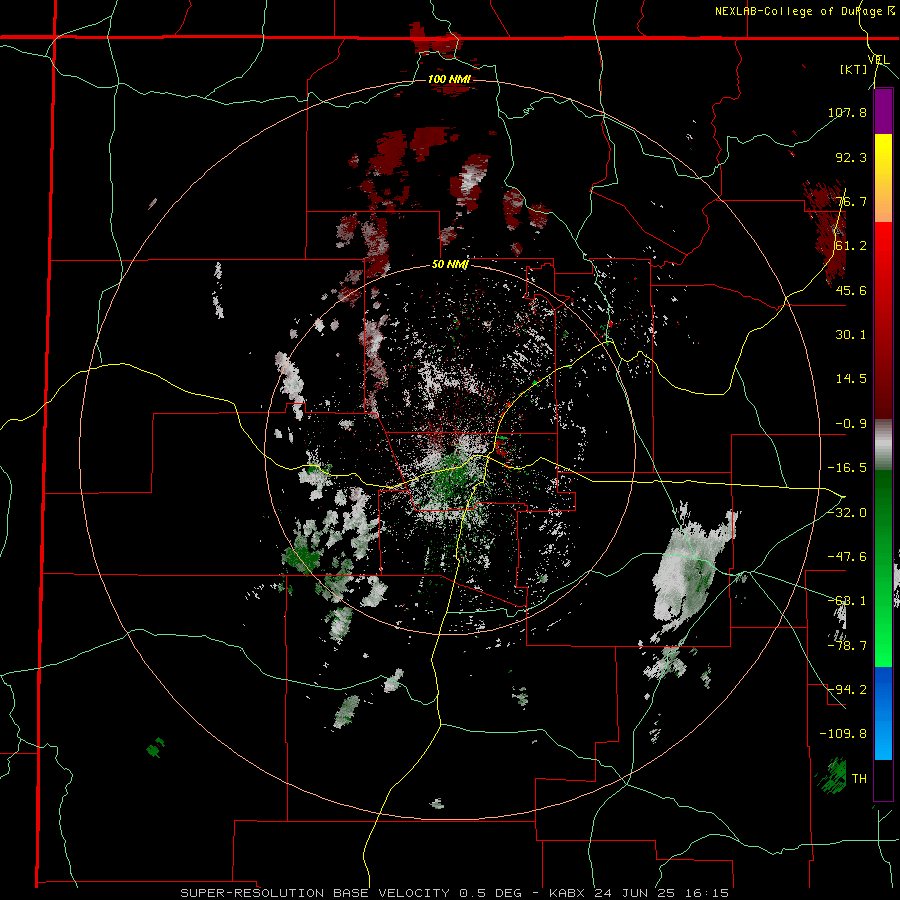Click the [KT] units label
Image resolution: width=900 pixels, height=900 pixels.
click(x=854, y=70)
